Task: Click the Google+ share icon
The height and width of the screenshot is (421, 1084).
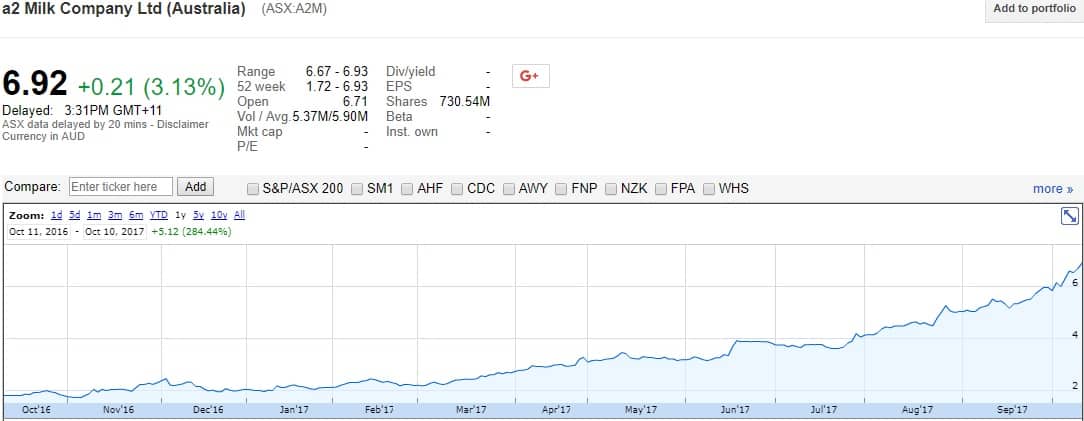Action: [x=530, y=76]
